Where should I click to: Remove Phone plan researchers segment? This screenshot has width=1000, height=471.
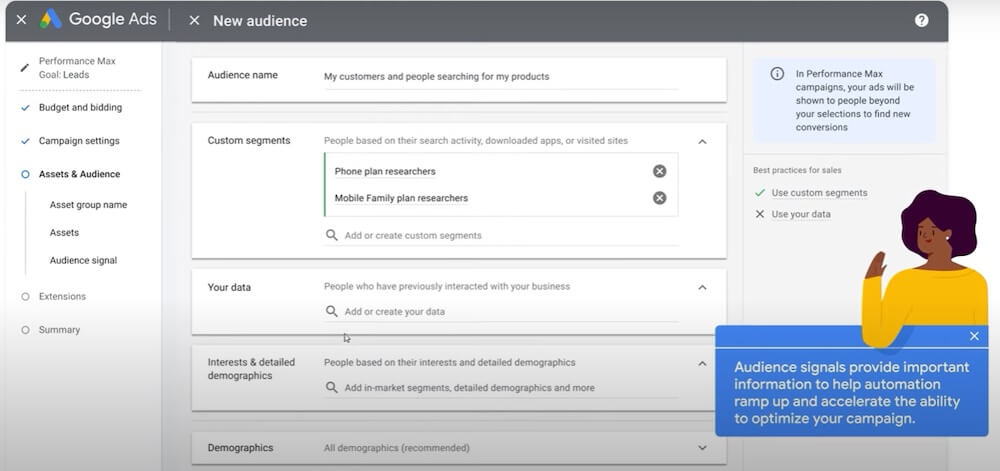click(659, 171)
